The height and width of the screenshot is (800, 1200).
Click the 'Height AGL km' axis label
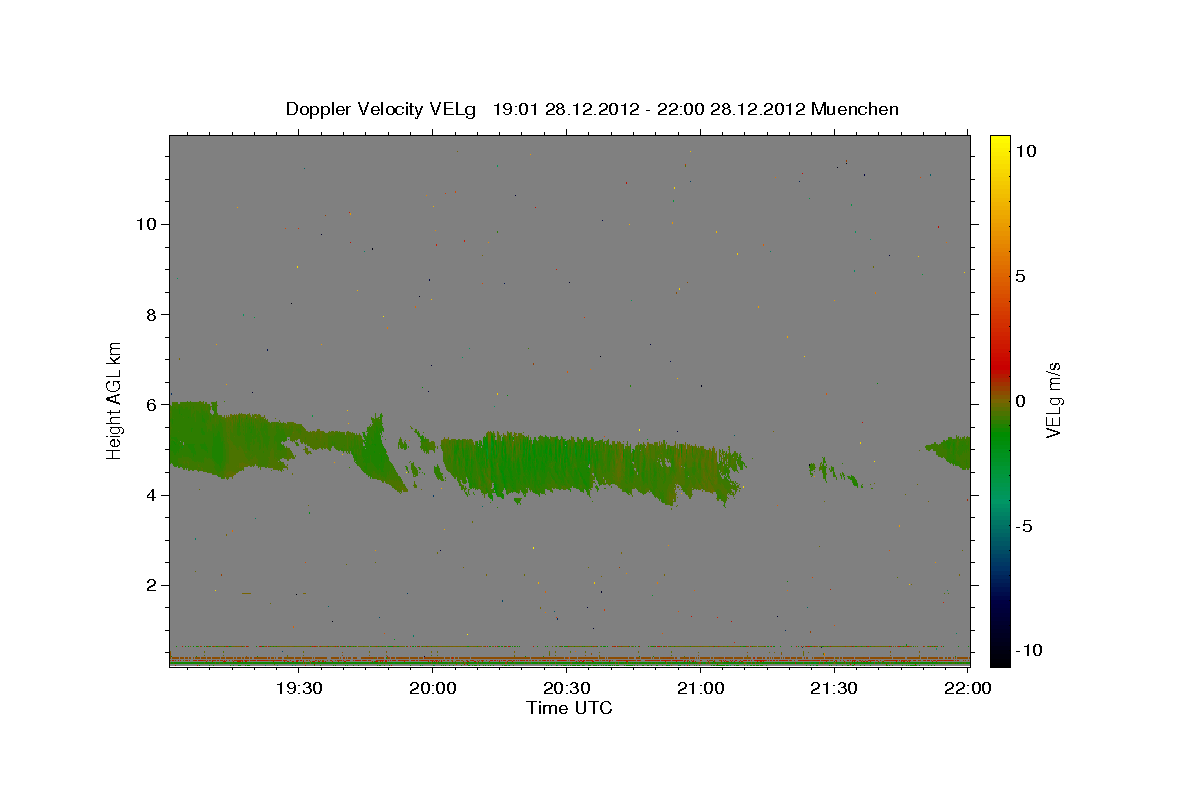pyautogui.click(x=115, y=400)
